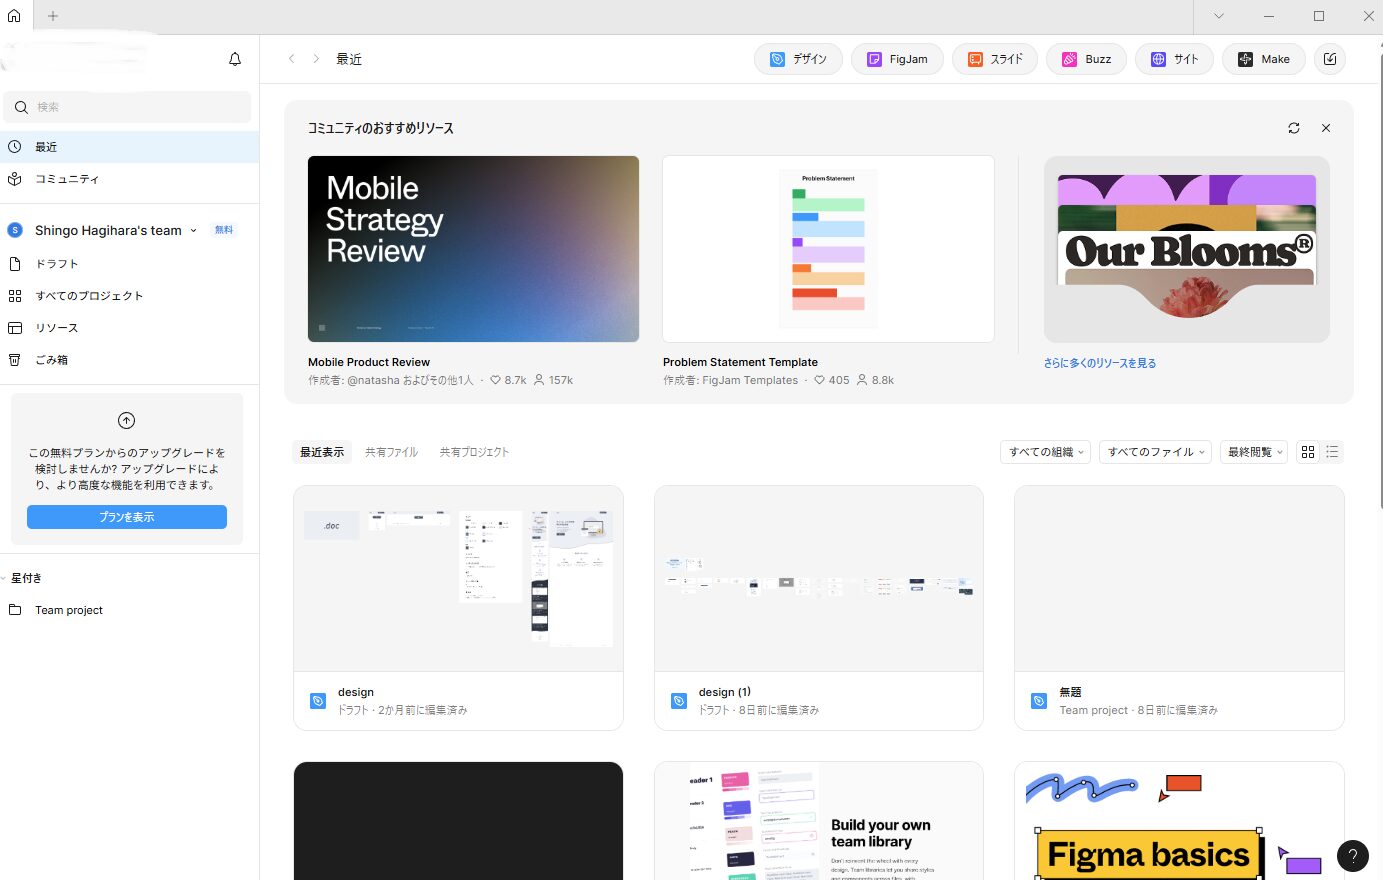
Task: Switch to list view layout
Action: [1332, 452]
